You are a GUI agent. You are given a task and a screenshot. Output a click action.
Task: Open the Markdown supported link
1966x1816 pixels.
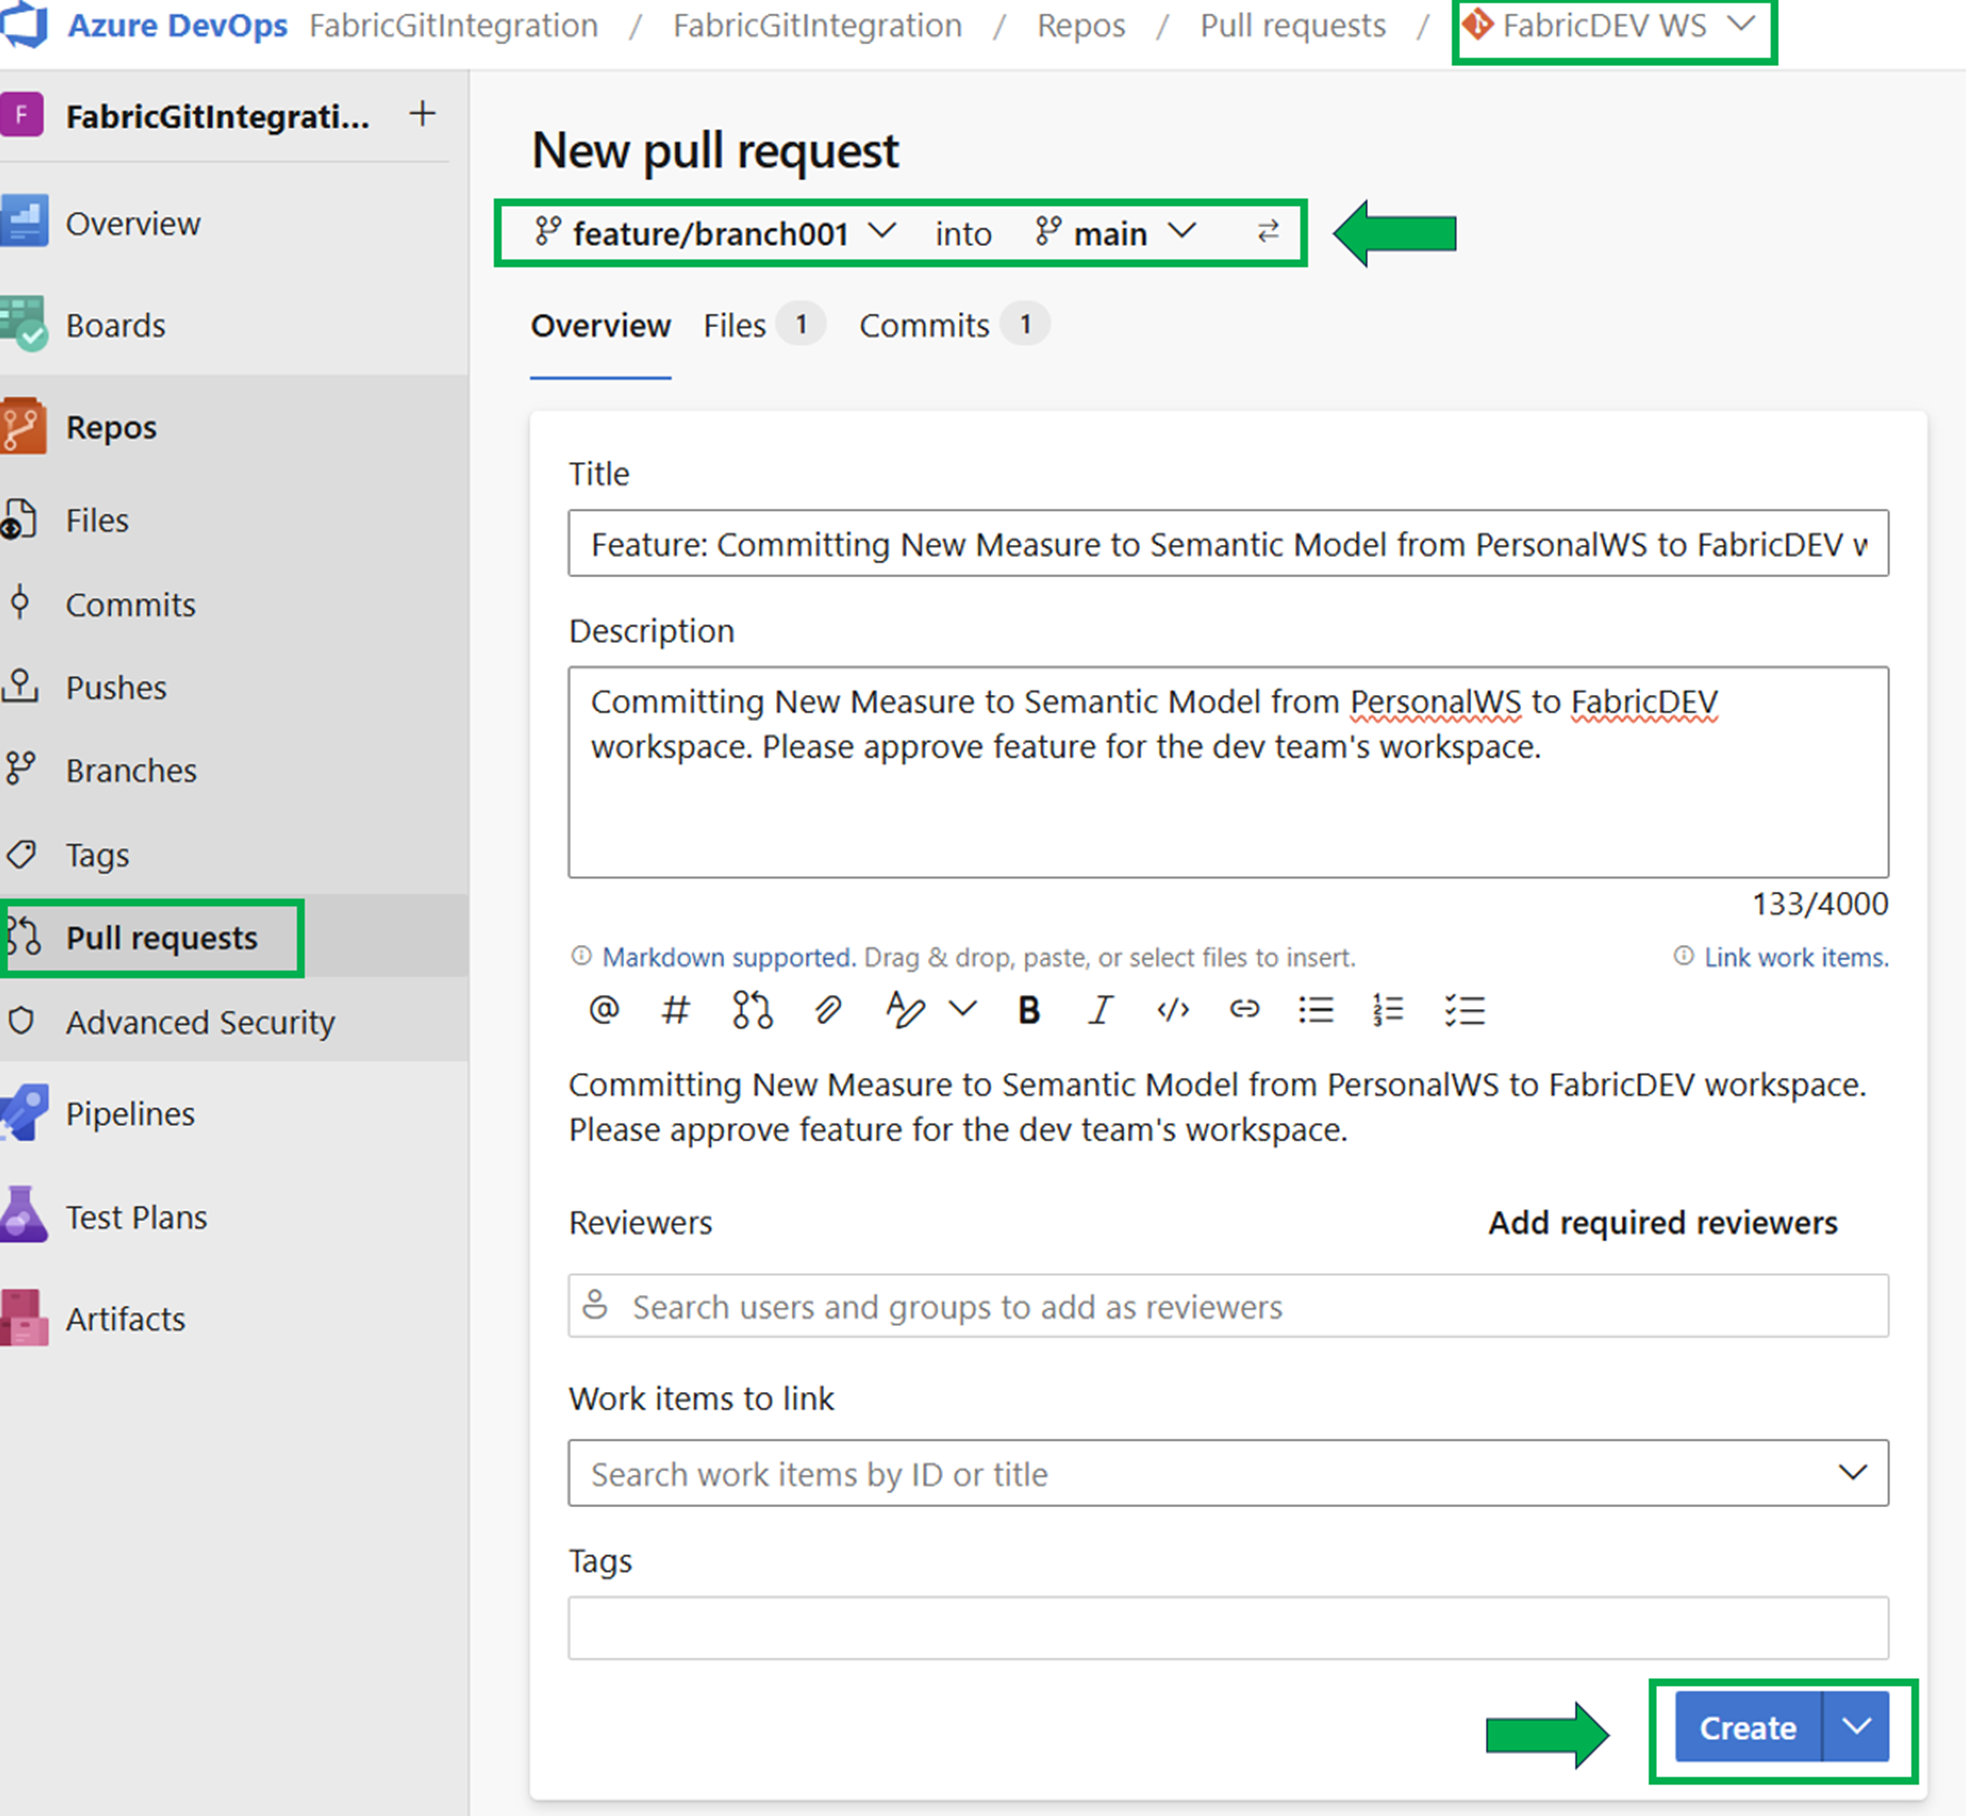[728, 957]
